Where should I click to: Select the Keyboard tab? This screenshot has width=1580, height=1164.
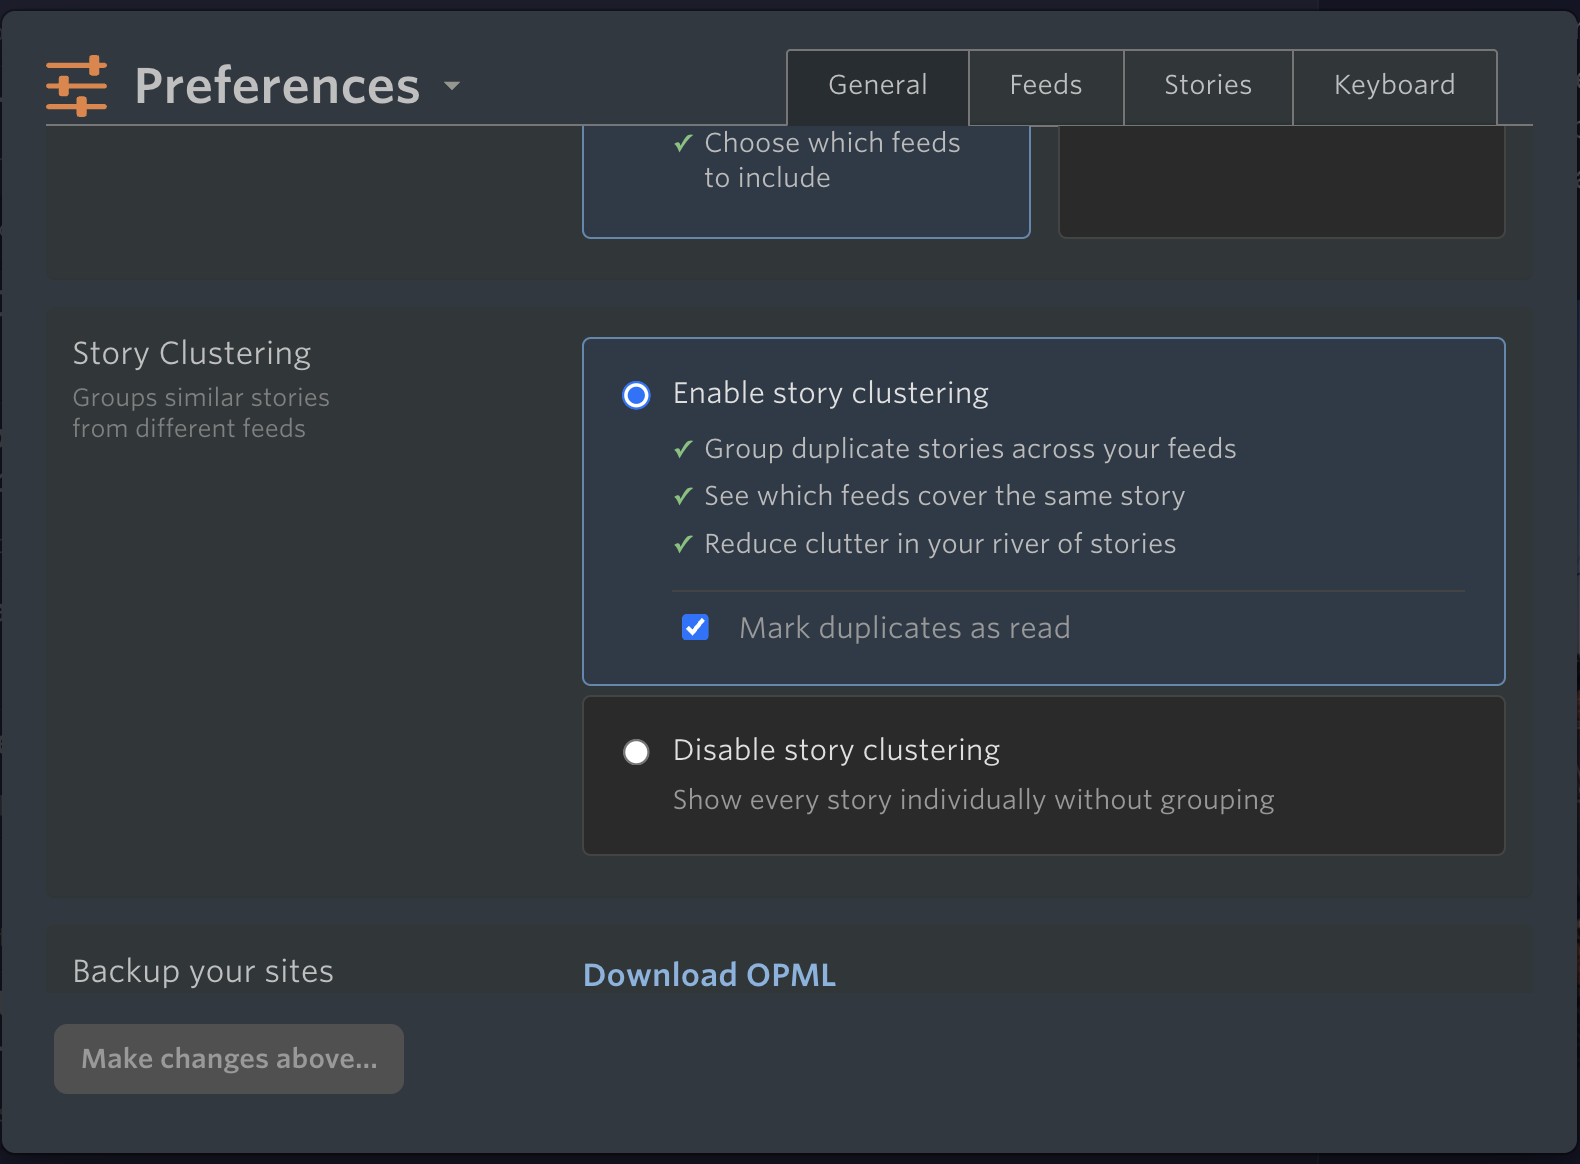click(1394, 86)
